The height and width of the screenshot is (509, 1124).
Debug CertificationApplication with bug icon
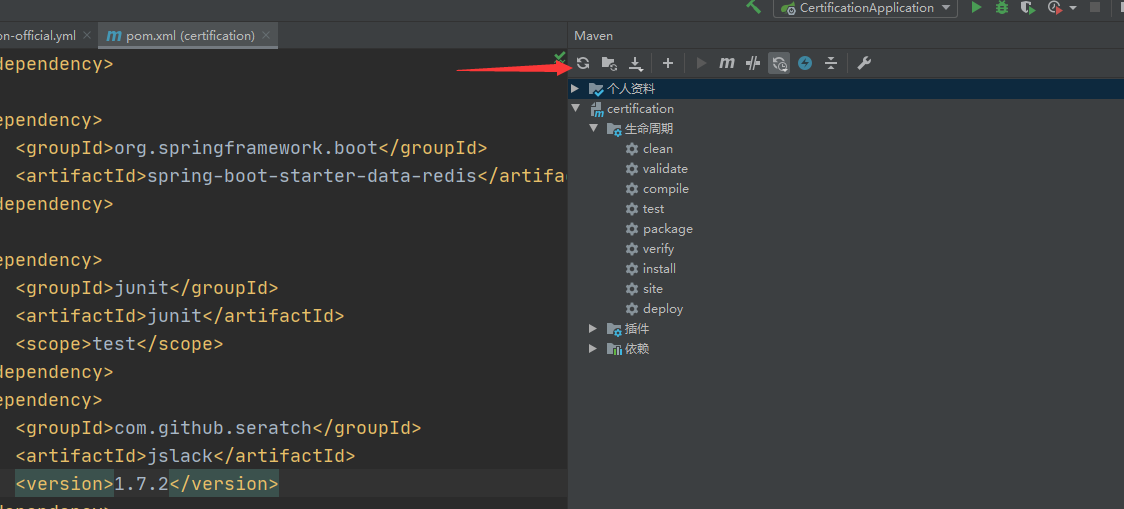click(1001, 7)
